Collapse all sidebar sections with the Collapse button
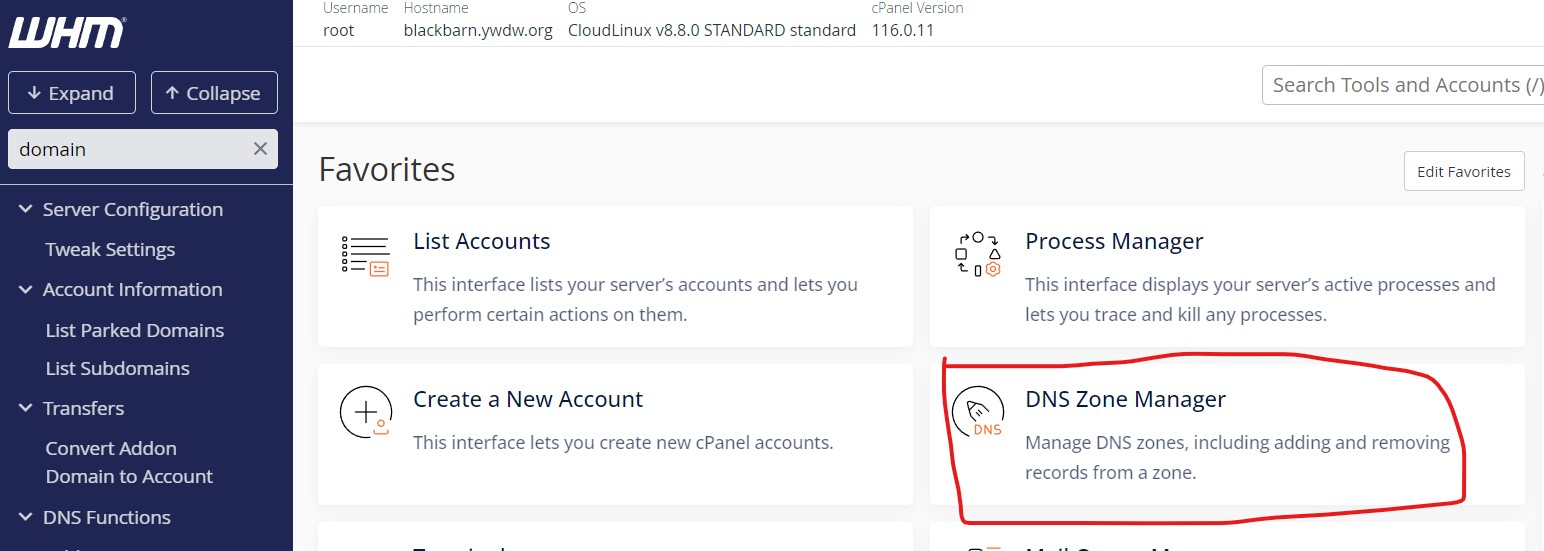This screenshot has height=551, width=1544. coord(214,93)
